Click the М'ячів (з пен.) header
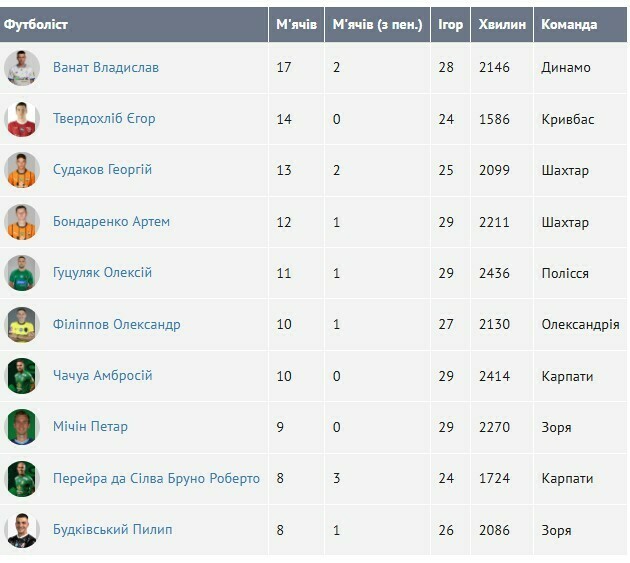Image resolution: width=630 pixels, height=563 pixels. coord(377,24)
